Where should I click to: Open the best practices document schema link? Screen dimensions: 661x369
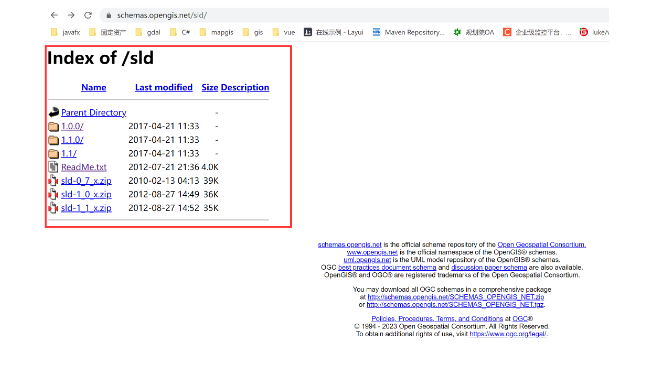(387, 267)
